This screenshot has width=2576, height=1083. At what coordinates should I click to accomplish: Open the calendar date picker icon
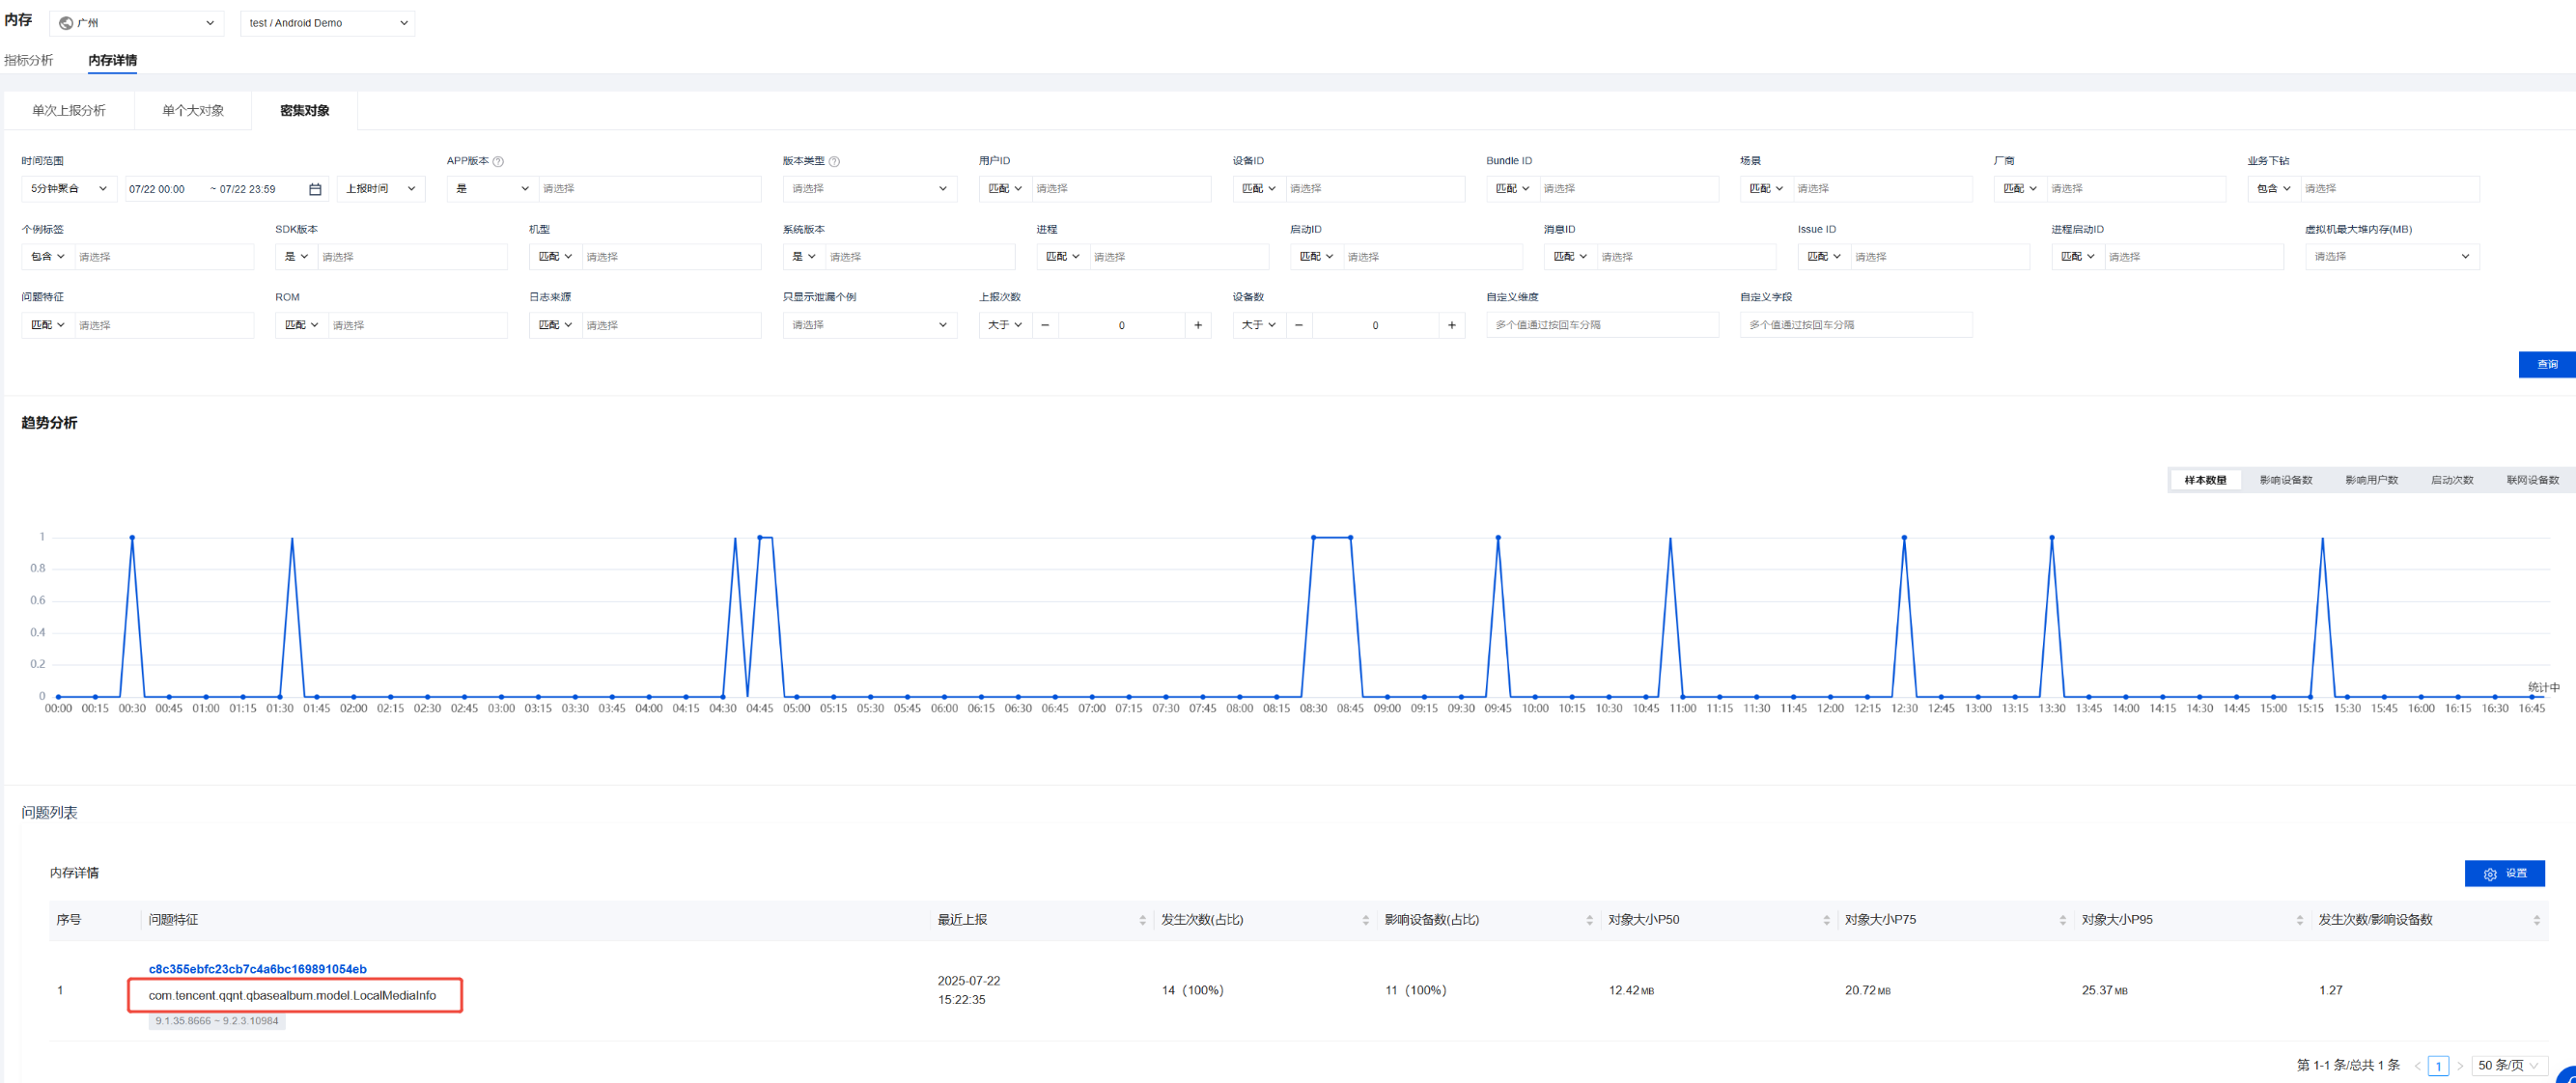tap(315, 189)
